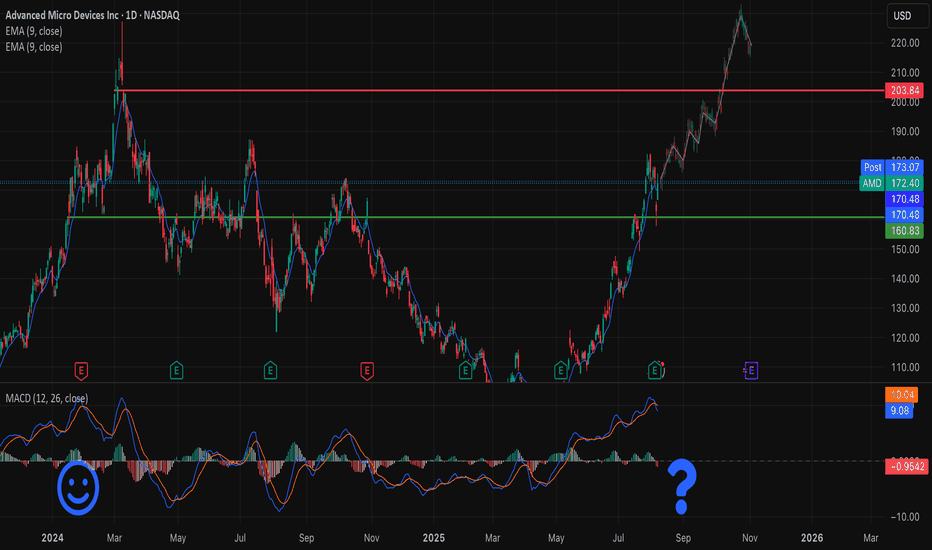Select the second EMA (9, close) legend entry
932x550 pixels.
click(x=34, y=46)
